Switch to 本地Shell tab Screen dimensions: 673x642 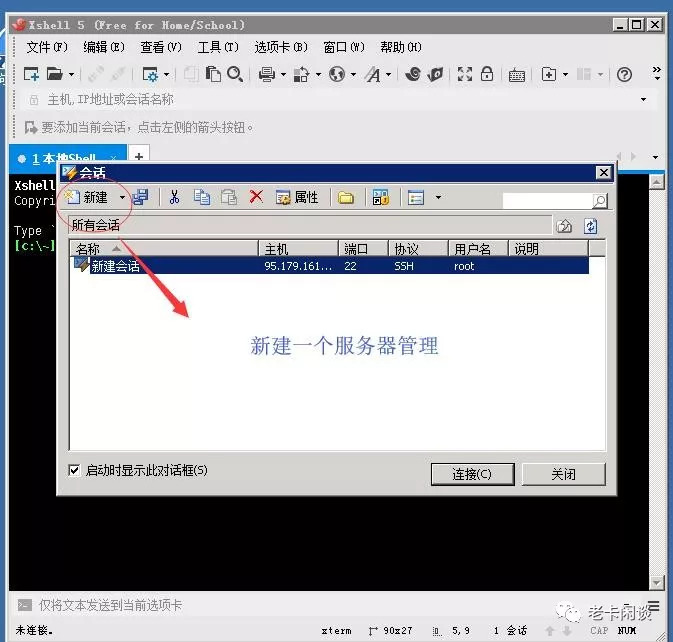(x=67, y=159)
